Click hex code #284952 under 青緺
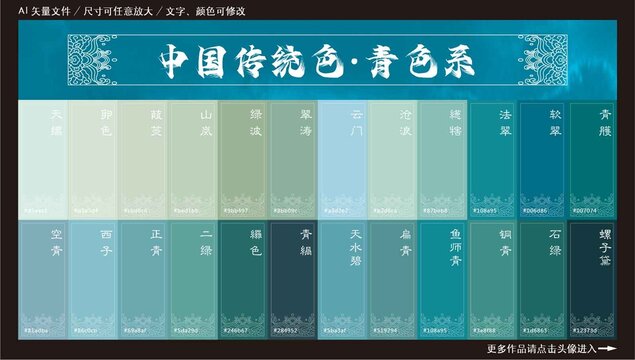The width and height of the screenshot is (635, 360). 285,330
